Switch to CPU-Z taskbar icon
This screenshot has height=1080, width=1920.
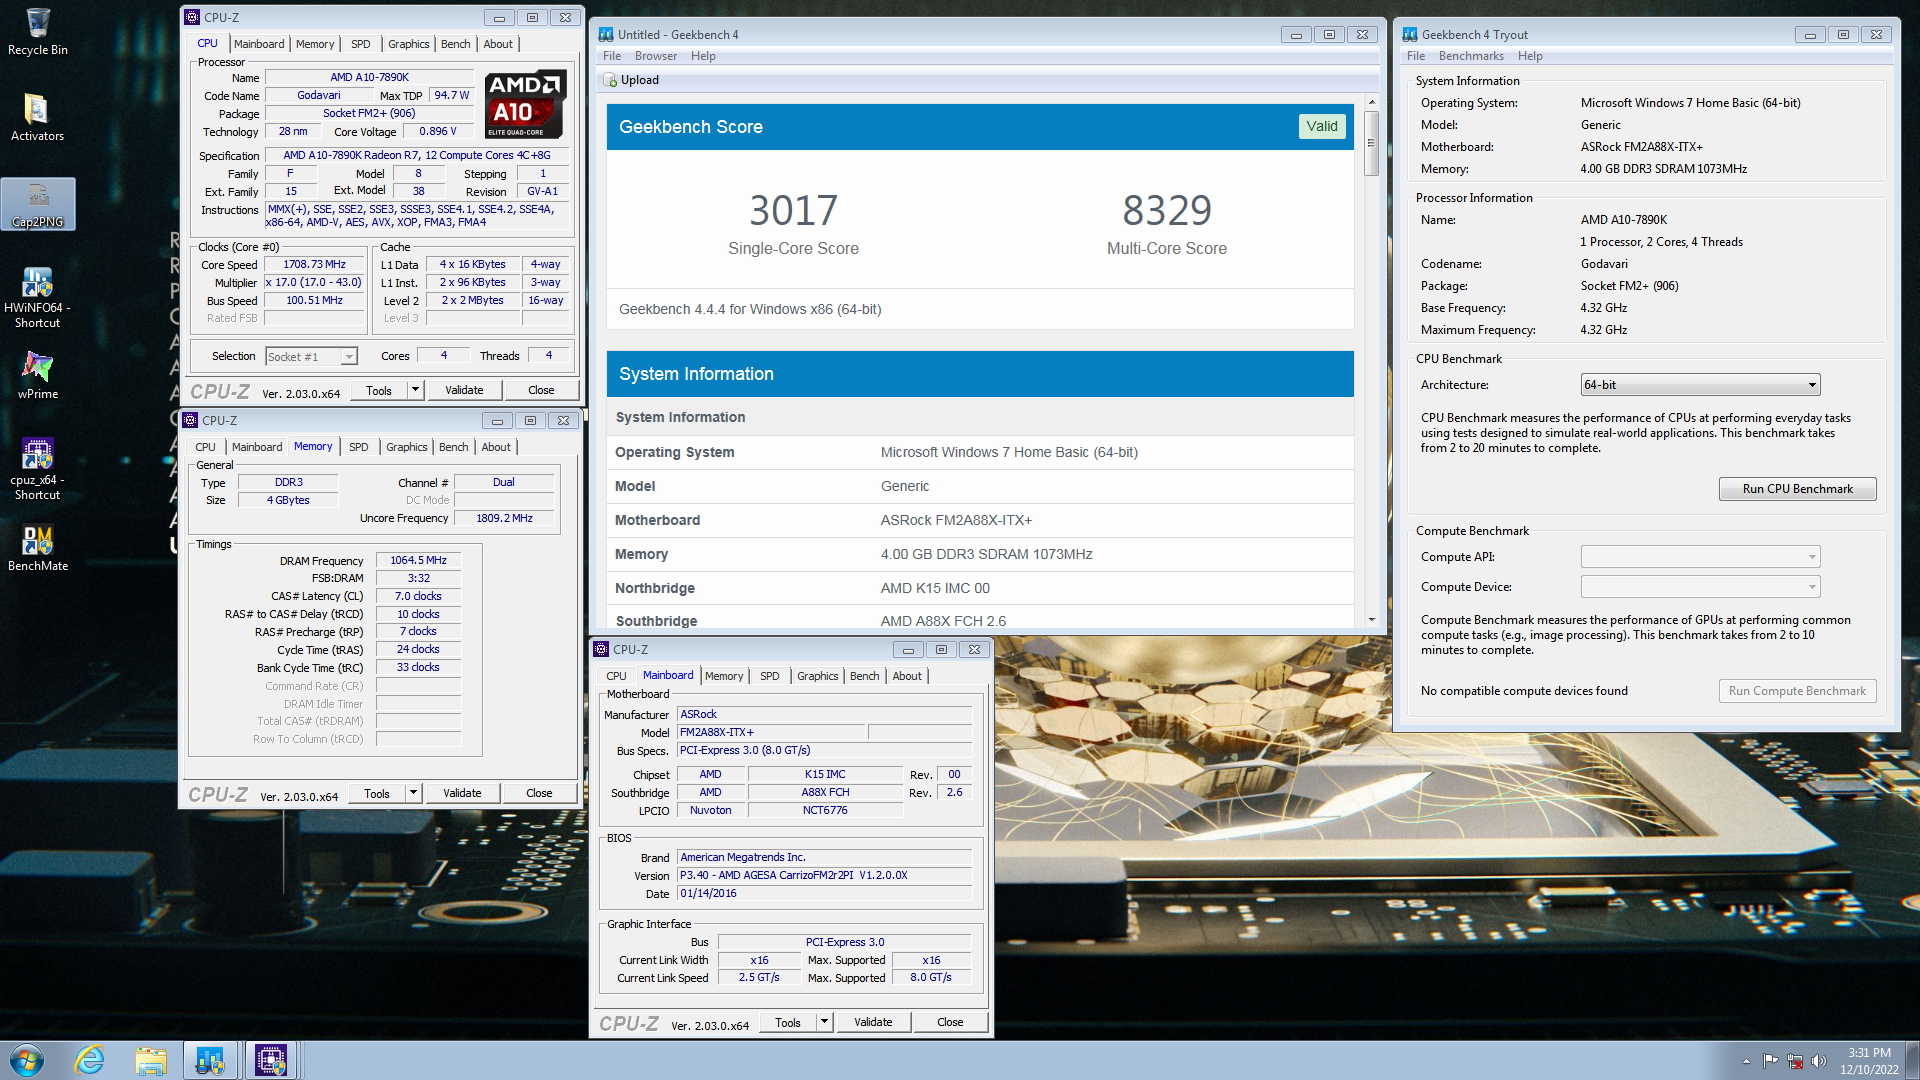pyautogui.click(x=271, y=1060)
